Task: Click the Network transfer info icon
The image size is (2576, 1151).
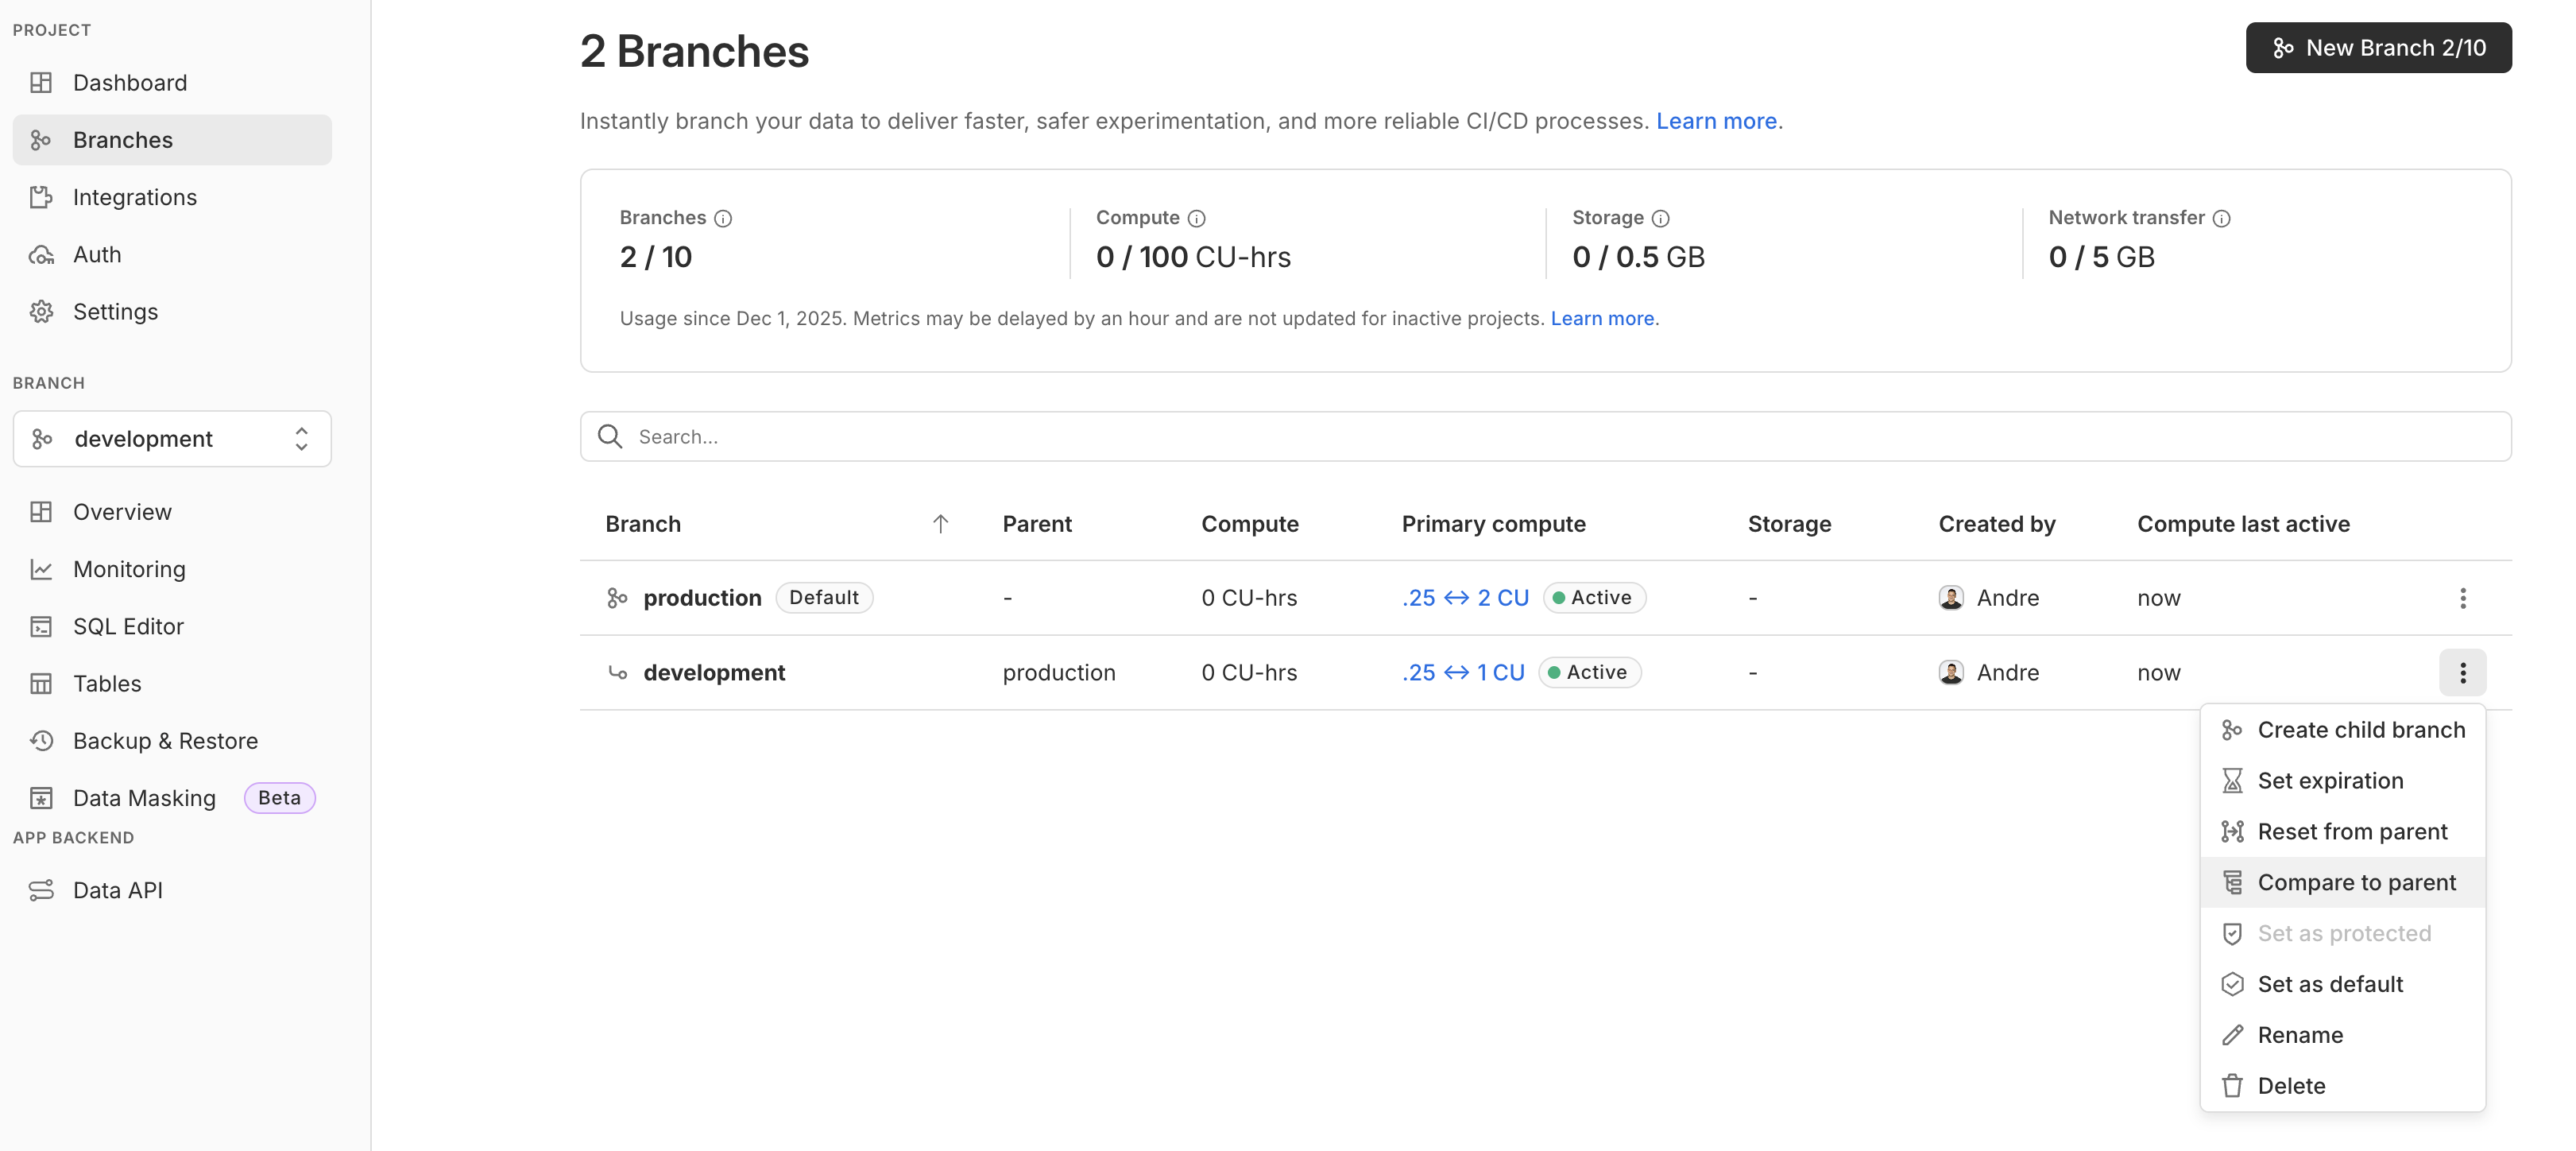Action: pyautogui.click(x=2221, y=218)
